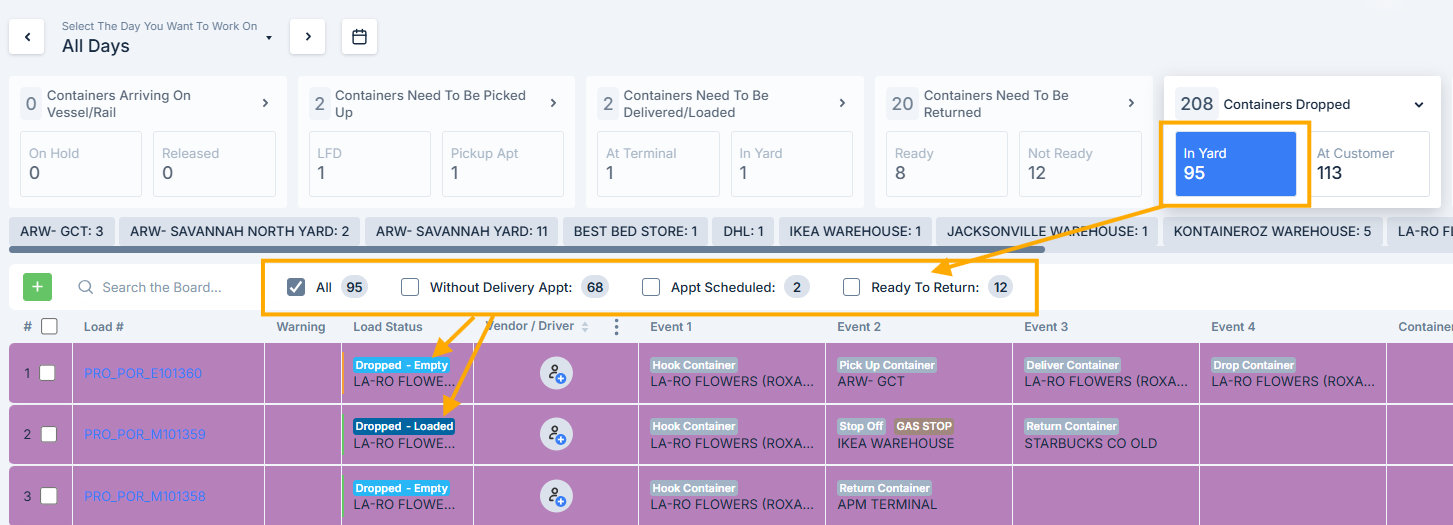
Task: Assign driver for load PRO_POR_M101358
Action: click(x=555, y=496)
